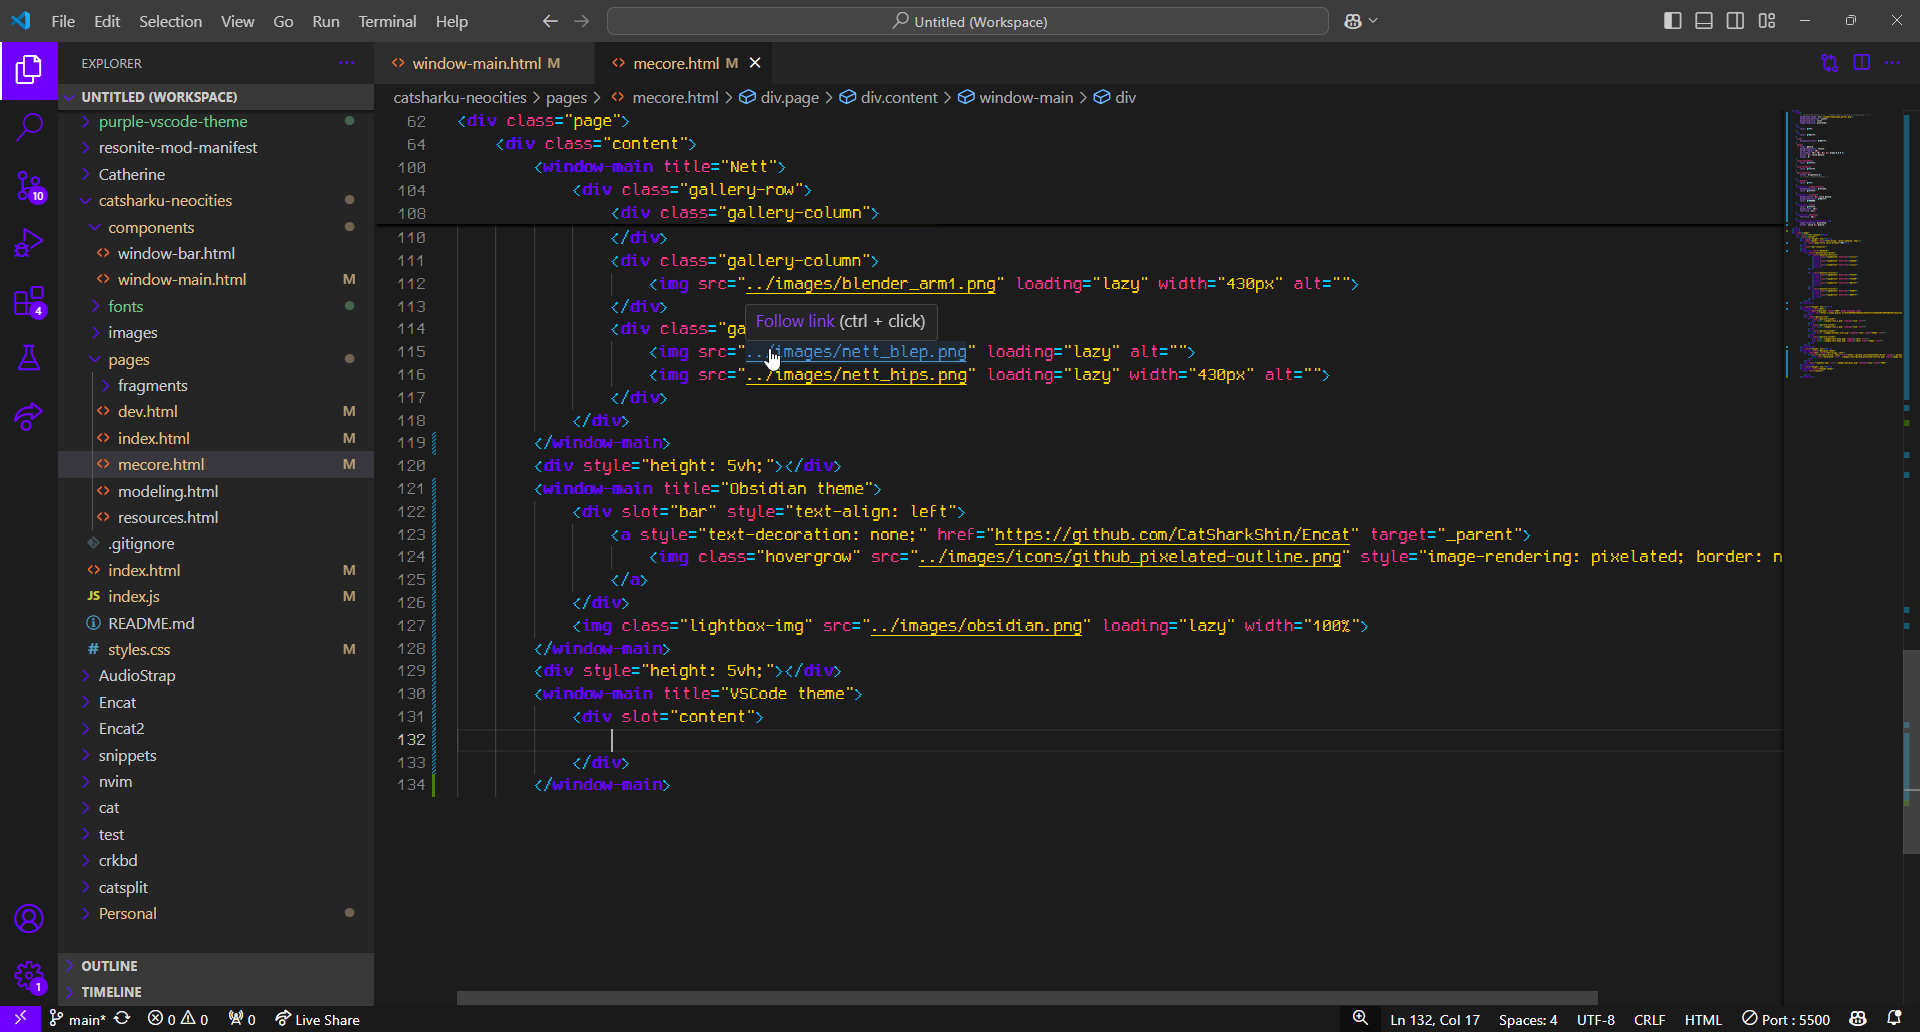This screenshot has height=1032, width=1920.
Task: Expand the OUTLINE section
Action: (109, 966)
